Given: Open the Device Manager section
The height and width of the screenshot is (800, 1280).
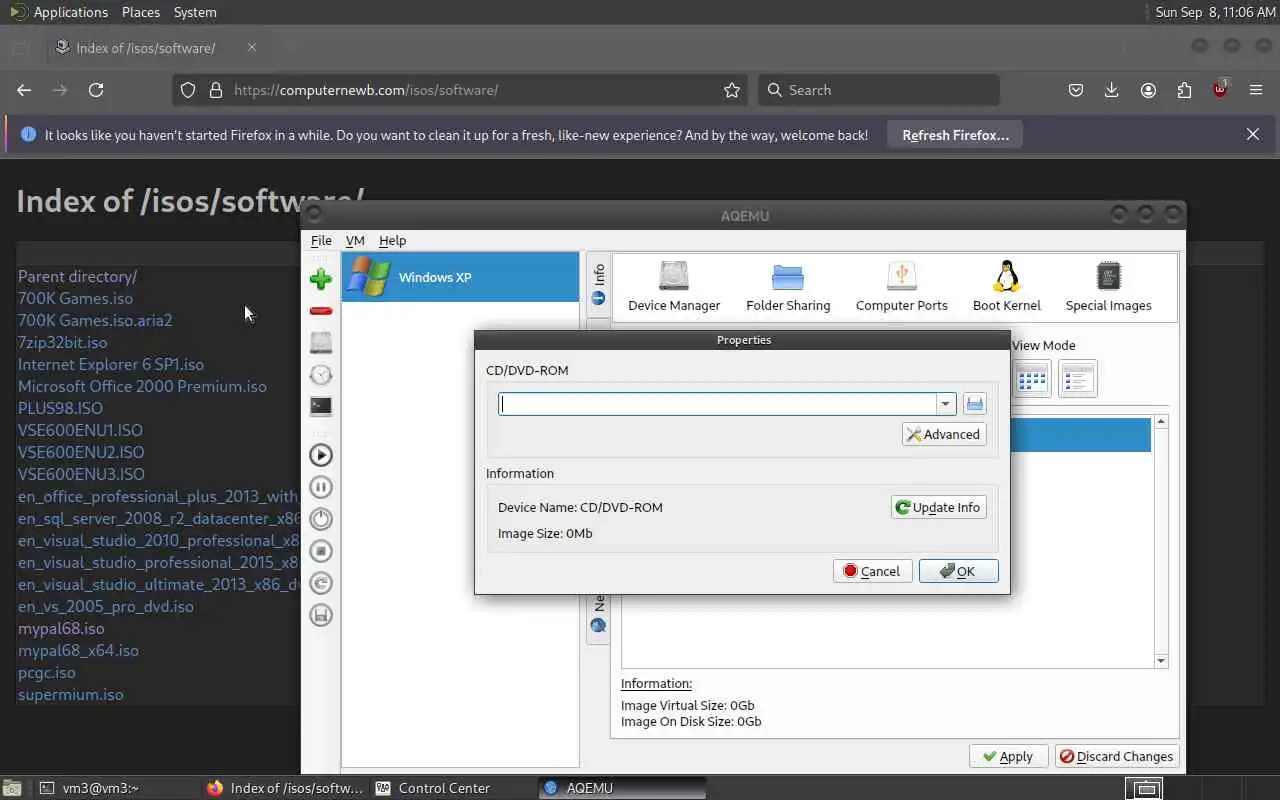Looking at the screenshot, I should (674, 286).
